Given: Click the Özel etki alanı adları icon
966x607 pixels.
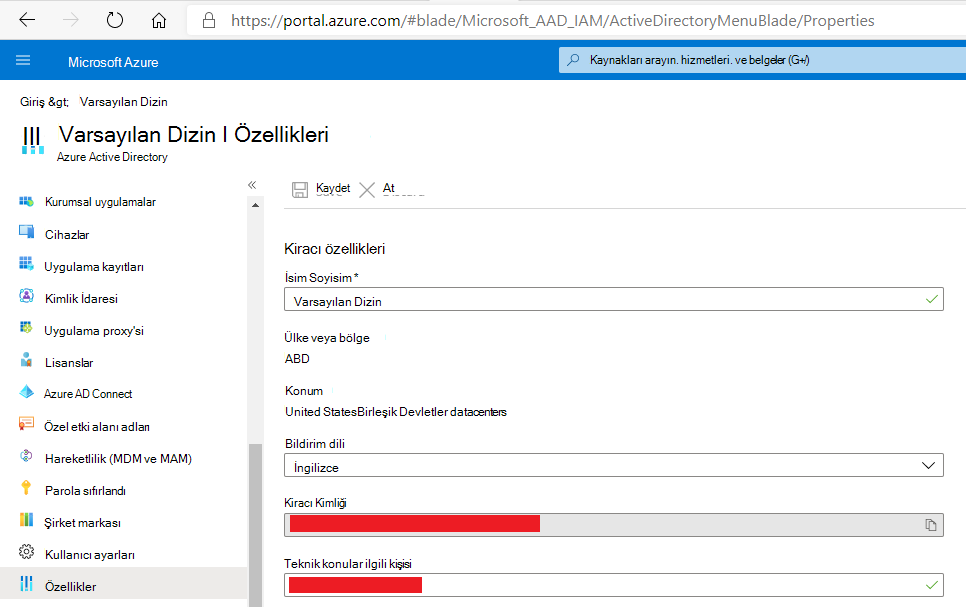Looking at the screenshot, I should pyautogui.click(x=26, y=423).
